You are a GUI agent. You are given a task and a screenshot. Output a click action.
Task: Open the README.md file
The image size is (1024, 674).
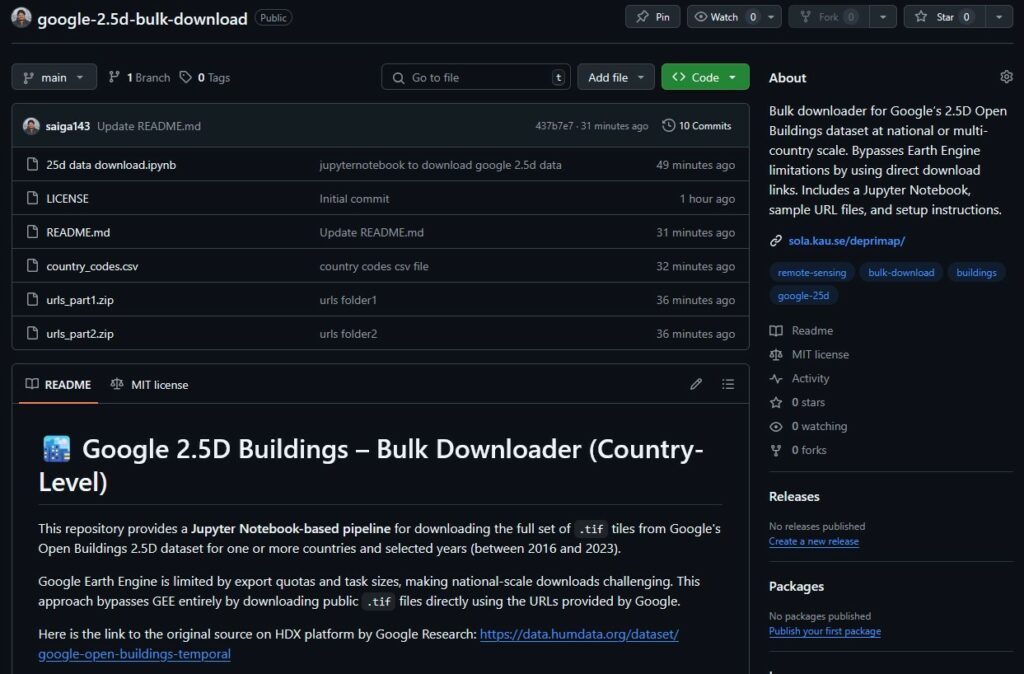(78, 233)
